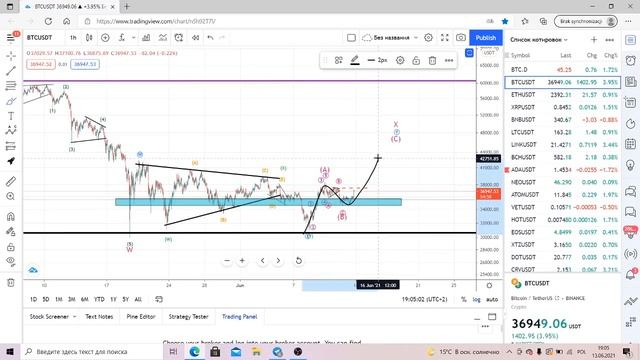This screenshot has width=640, height=360.
Task: Open the go to date button
Action: [x=159, y=299]
